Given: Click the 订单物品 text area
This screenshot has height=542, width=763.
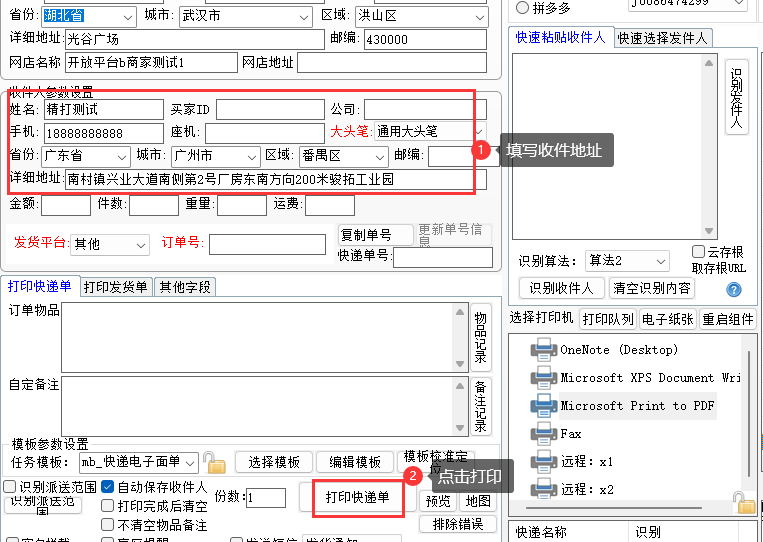Looking at the screenshot, I should [x=263, y=335].
